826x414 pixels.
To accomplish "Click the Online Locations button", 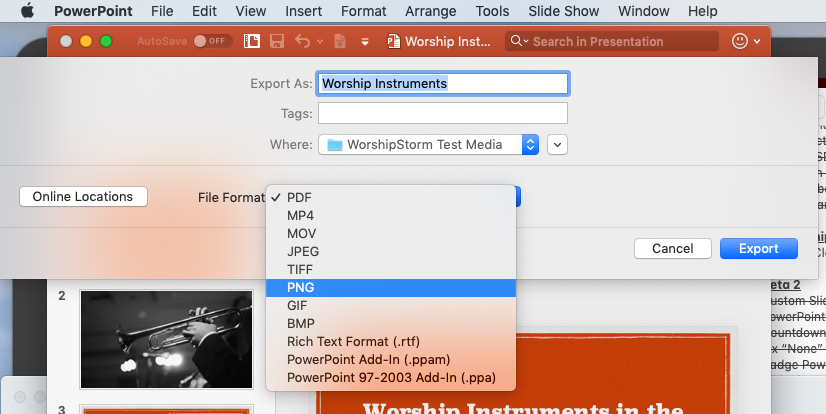I will point(83,197).
